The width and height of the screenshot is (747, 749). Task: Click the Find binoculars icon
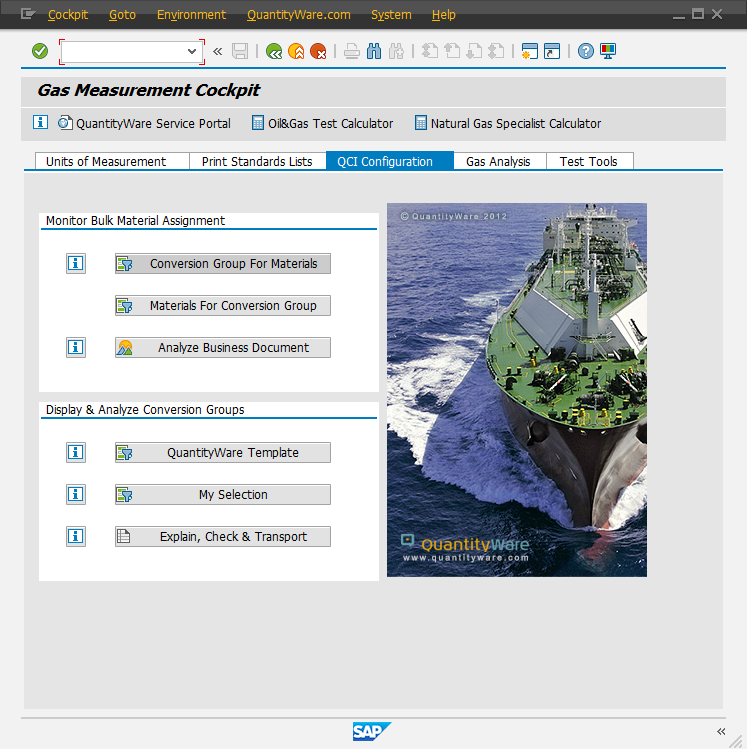(374, 51)
